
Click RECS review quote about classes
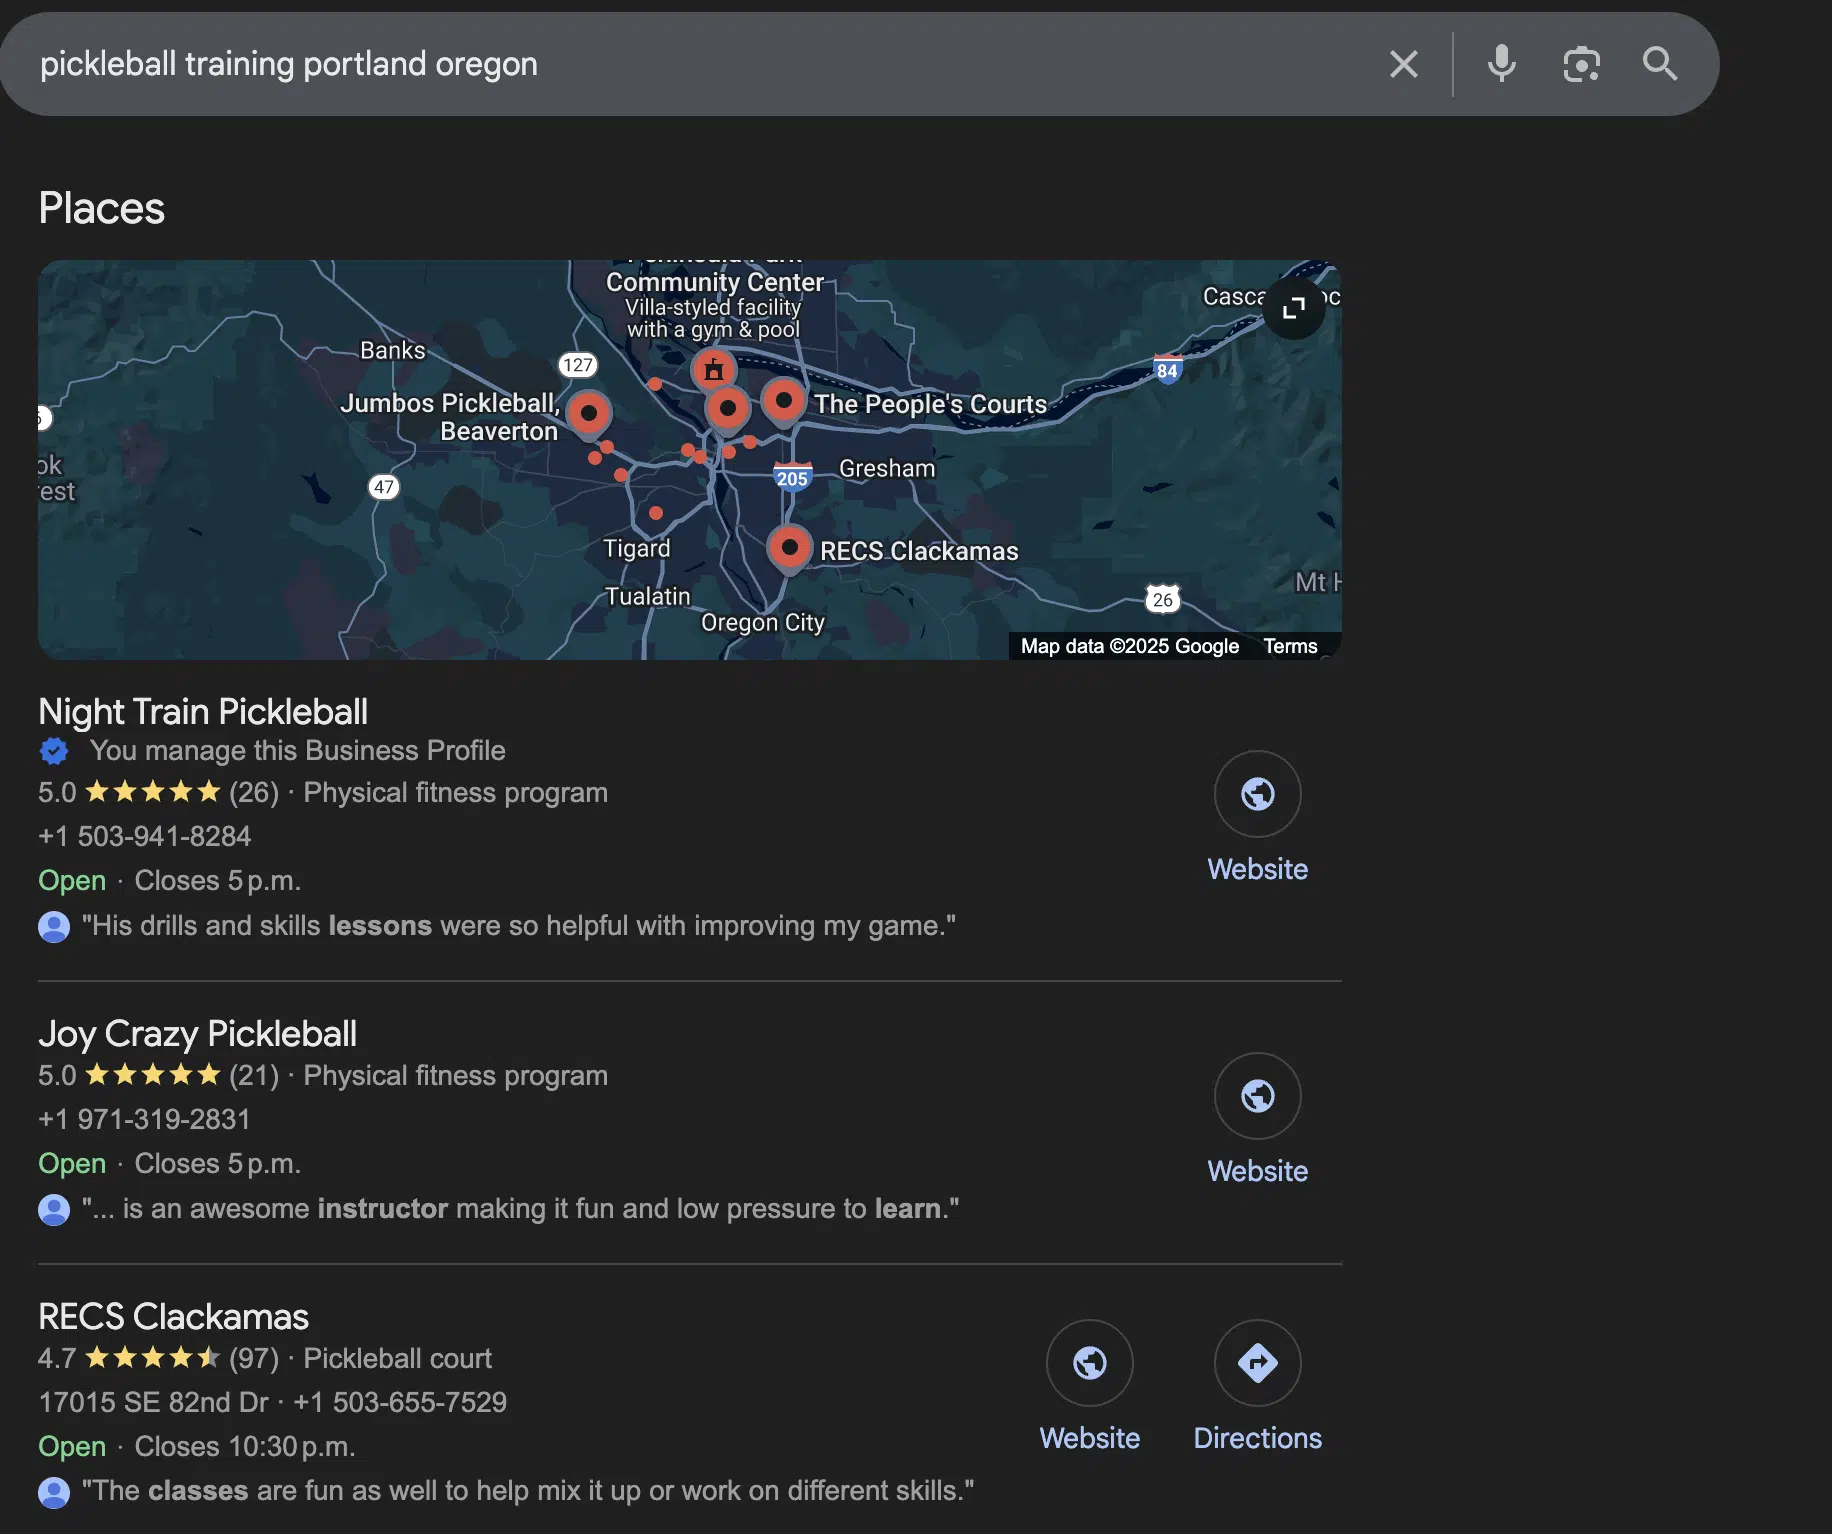(x=528, y=1491)
